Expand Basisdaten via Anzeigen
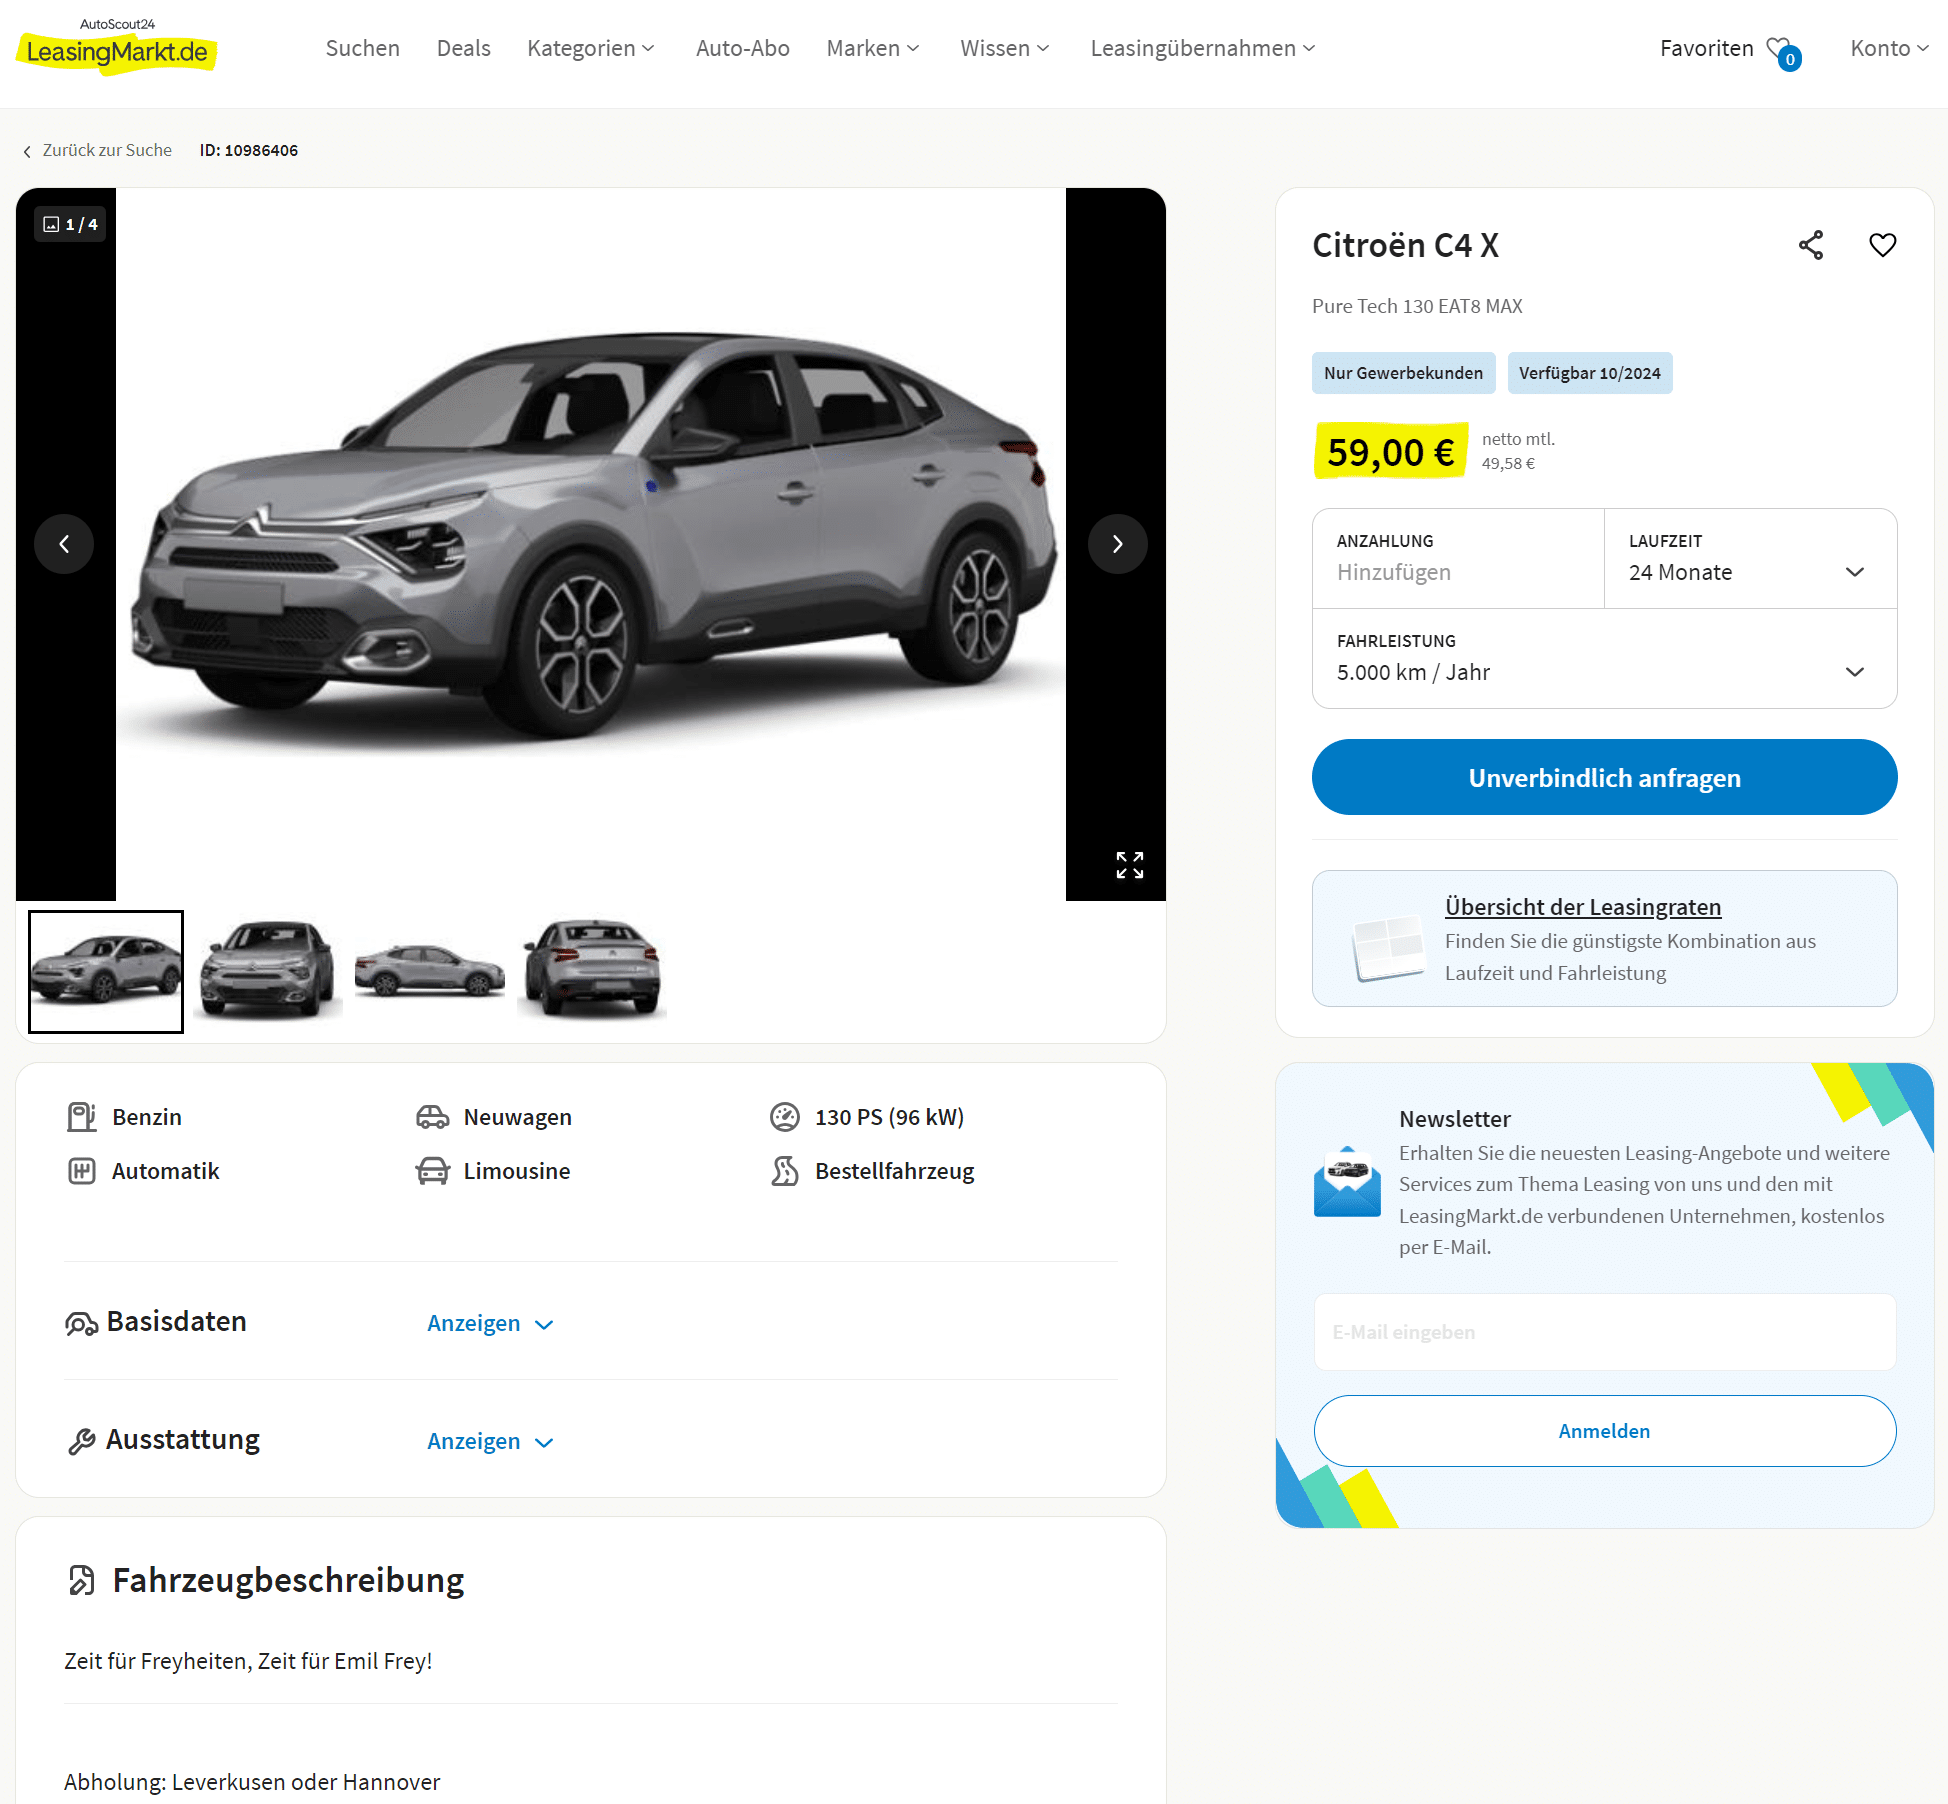The width and height of the screenshot is (1948, 1804). pyautogui.click(x=490, y=1323)
